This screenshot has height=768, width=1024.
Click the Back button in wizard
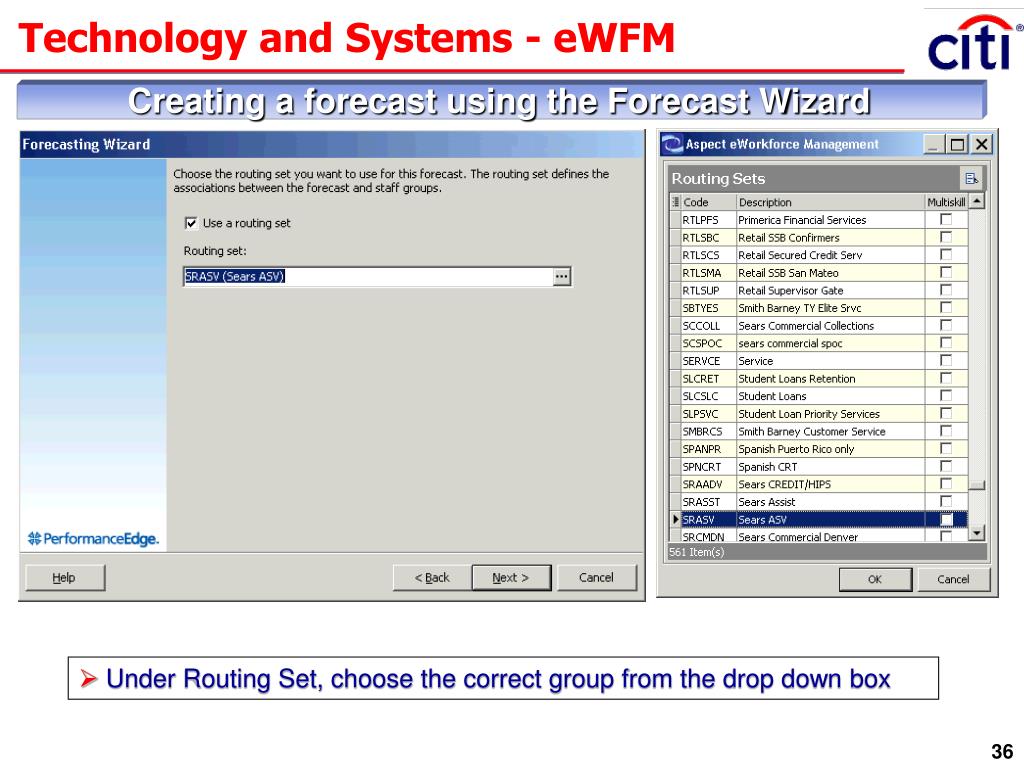coord(432,578)
